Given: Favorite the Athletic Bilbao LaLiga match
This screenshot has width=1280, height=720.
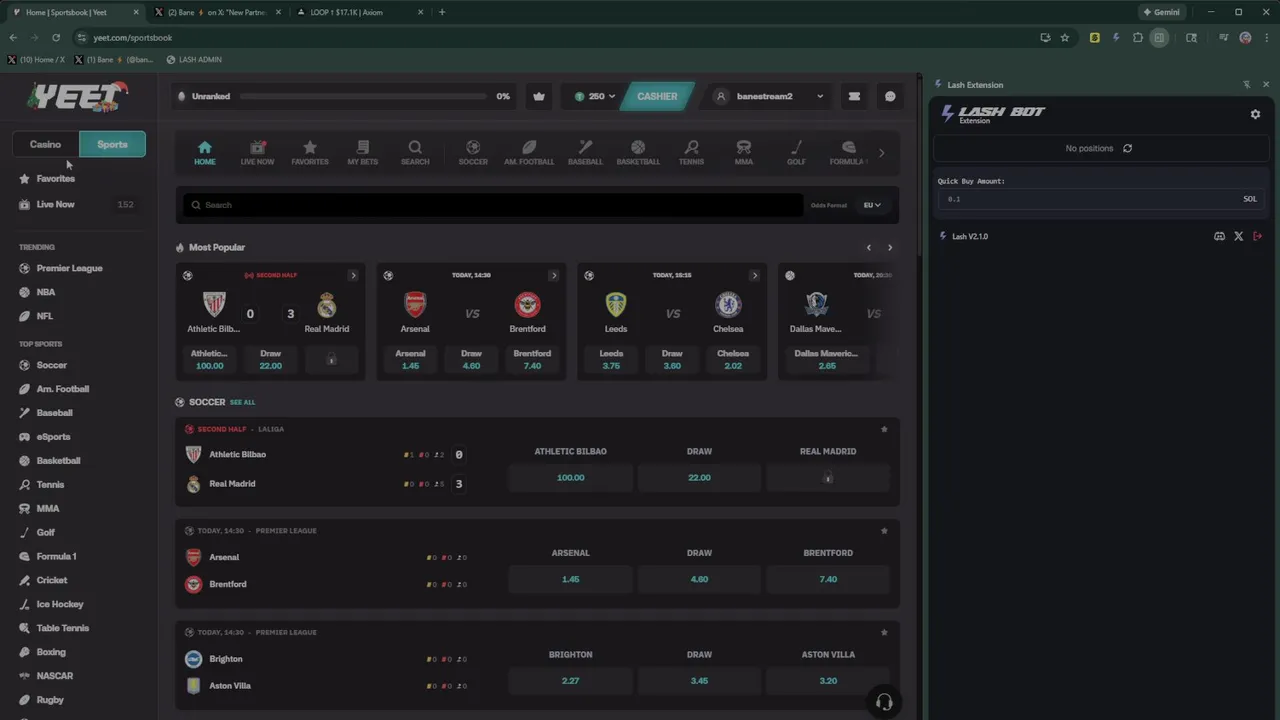Looking at the screenshot, I should click(884, 429).
